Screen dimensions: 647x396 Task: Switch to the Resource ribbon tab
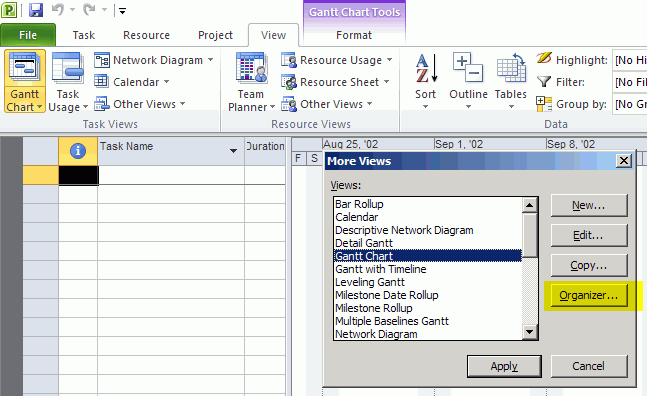click(146, 35)
